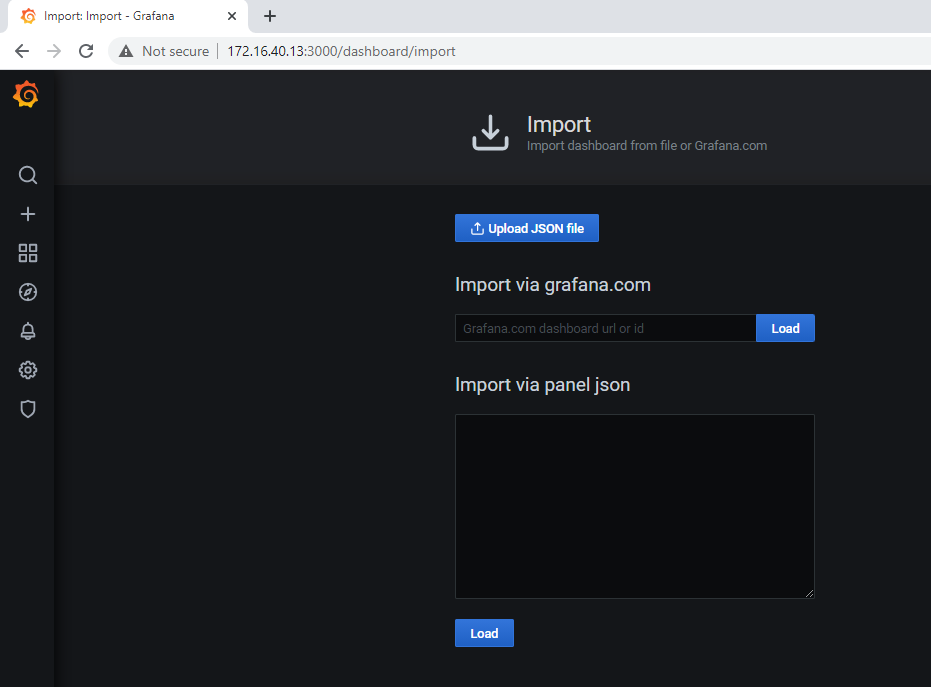Close the Import - Grafana tab
The height and width of the screenshot is (687, 931).
click(x=232, y=16)
